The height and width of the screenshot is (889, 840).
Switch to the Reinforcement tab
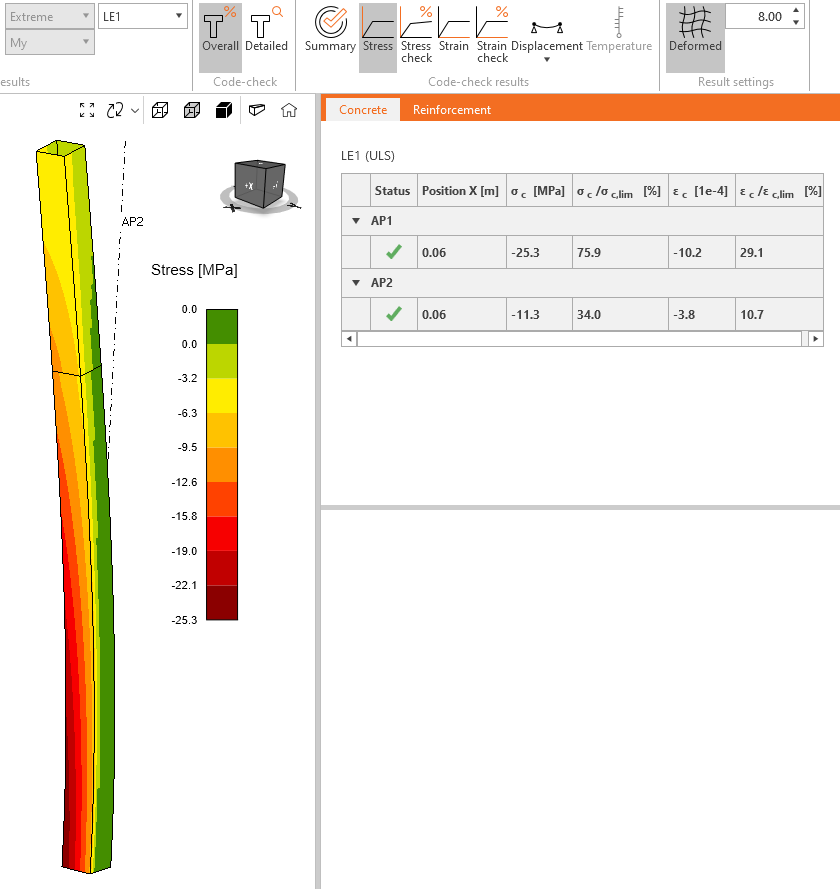click(x=452, y=110)
